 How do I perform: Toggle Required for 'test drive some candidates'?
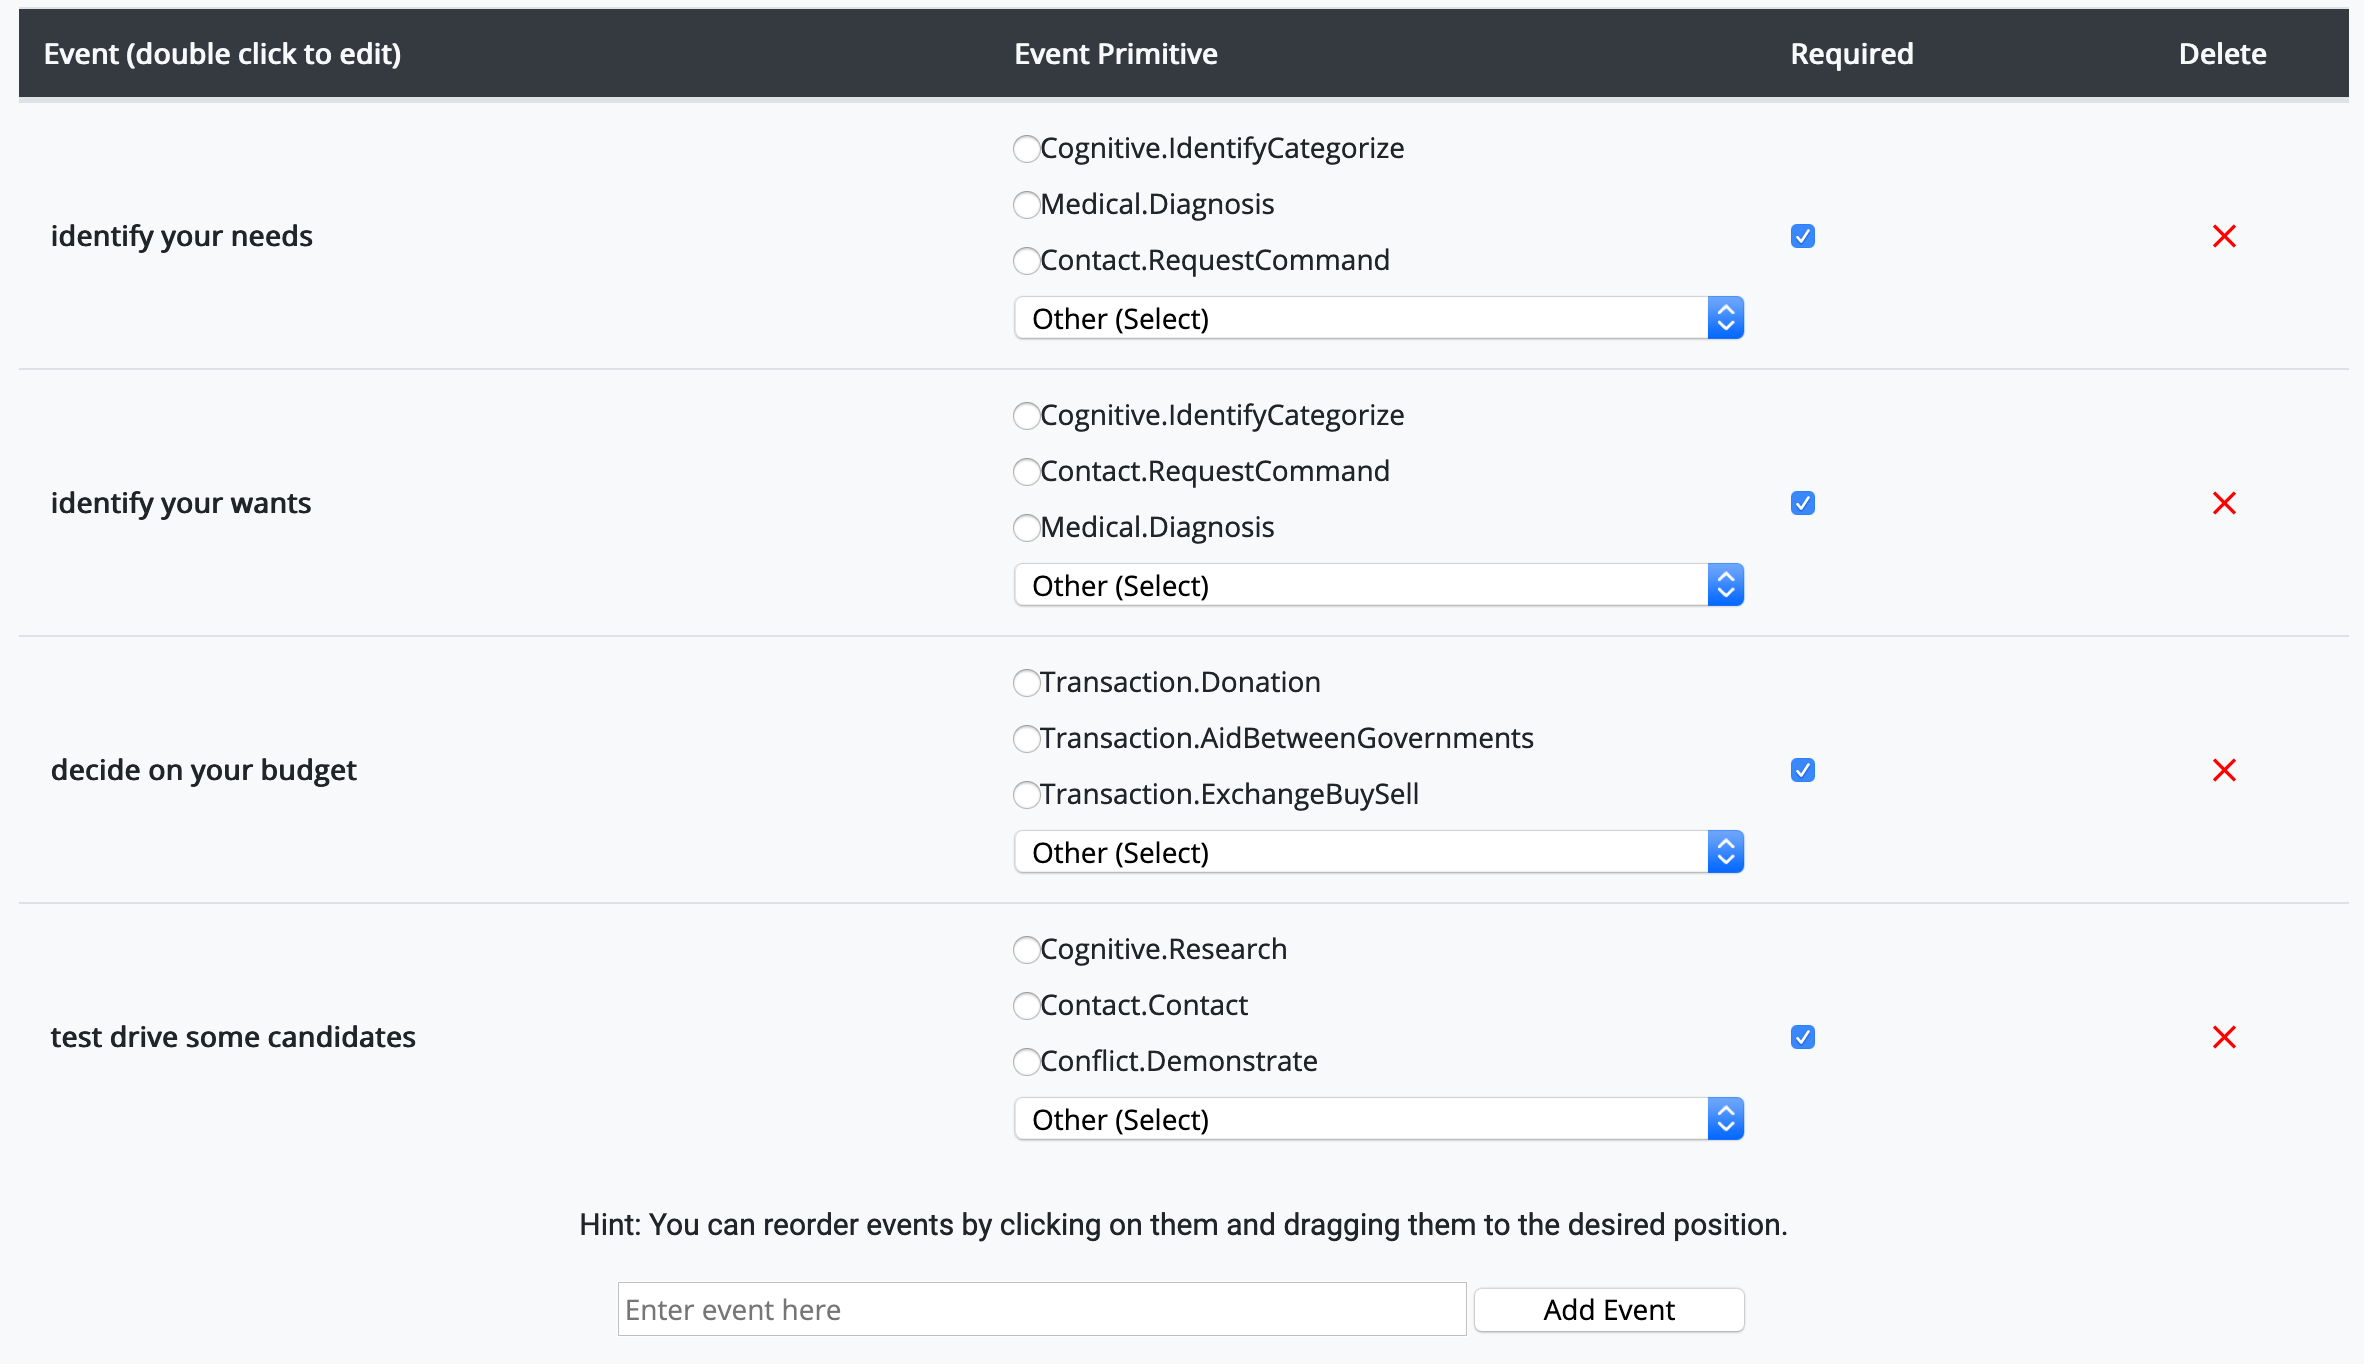click(1802, 1037)
